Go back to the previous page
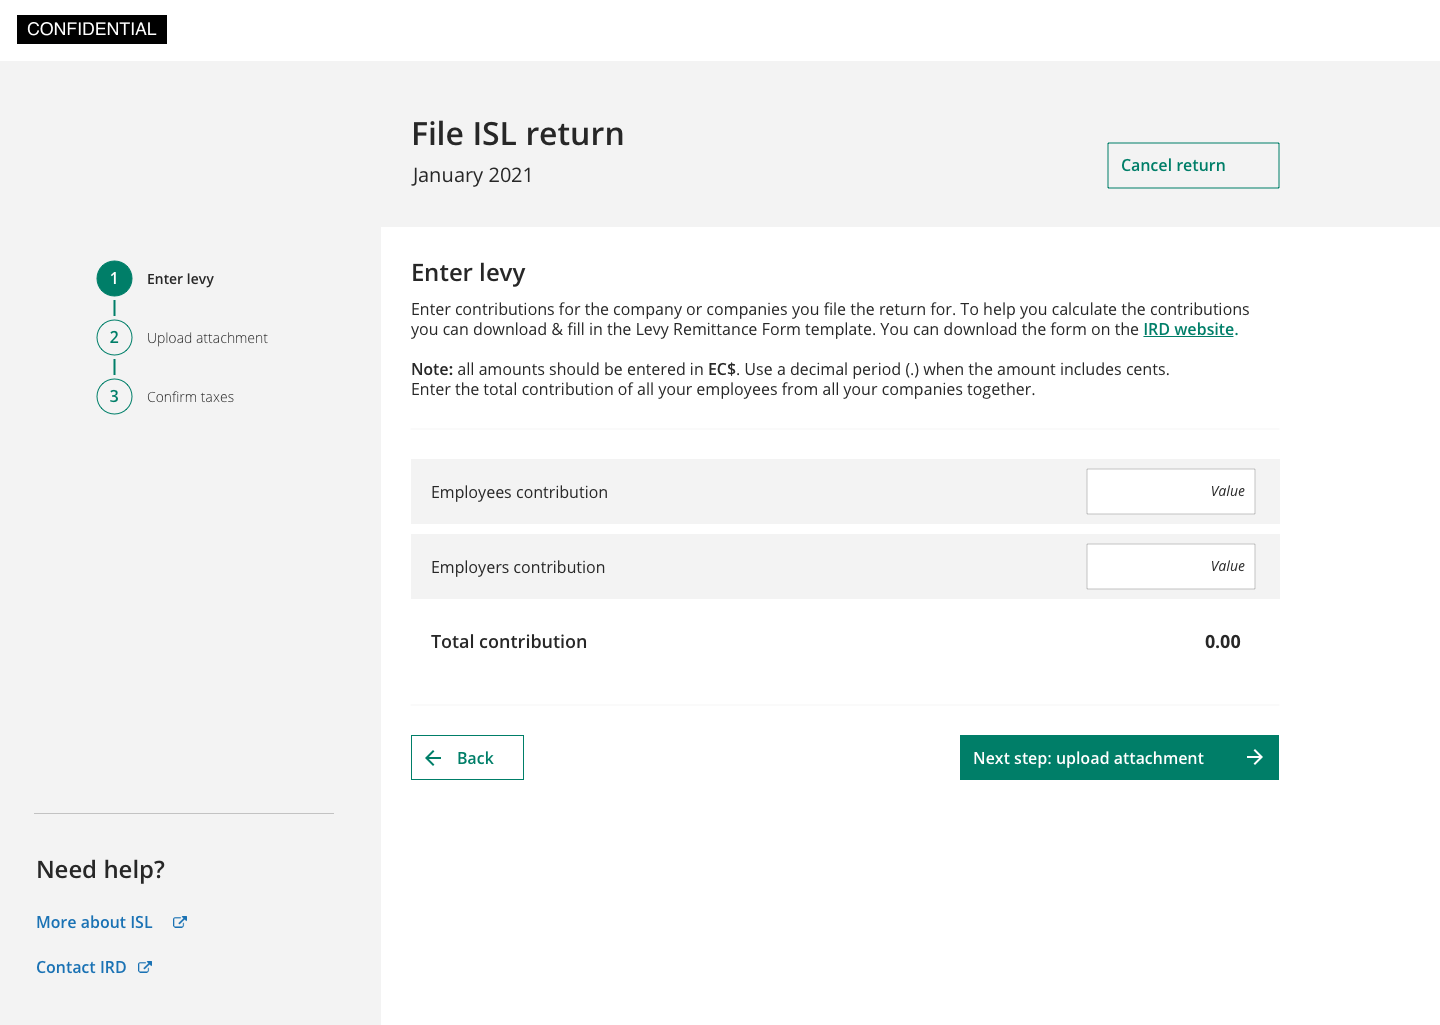The width and height of the screenshot is (1440, 1025). 467,758
